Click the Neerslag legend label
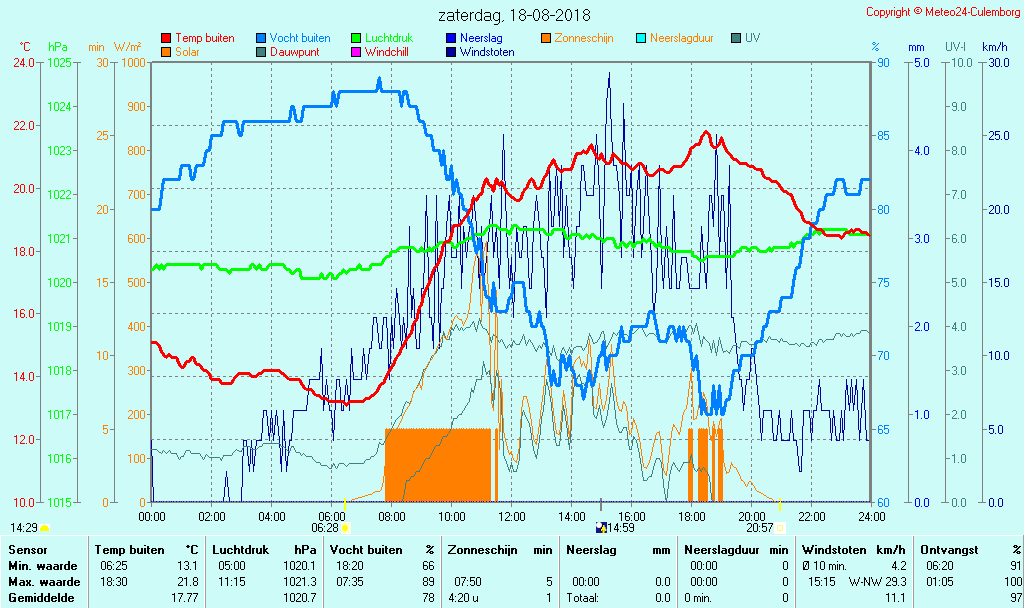Screen dimensions: 1026x608 [x=481, y=38]
